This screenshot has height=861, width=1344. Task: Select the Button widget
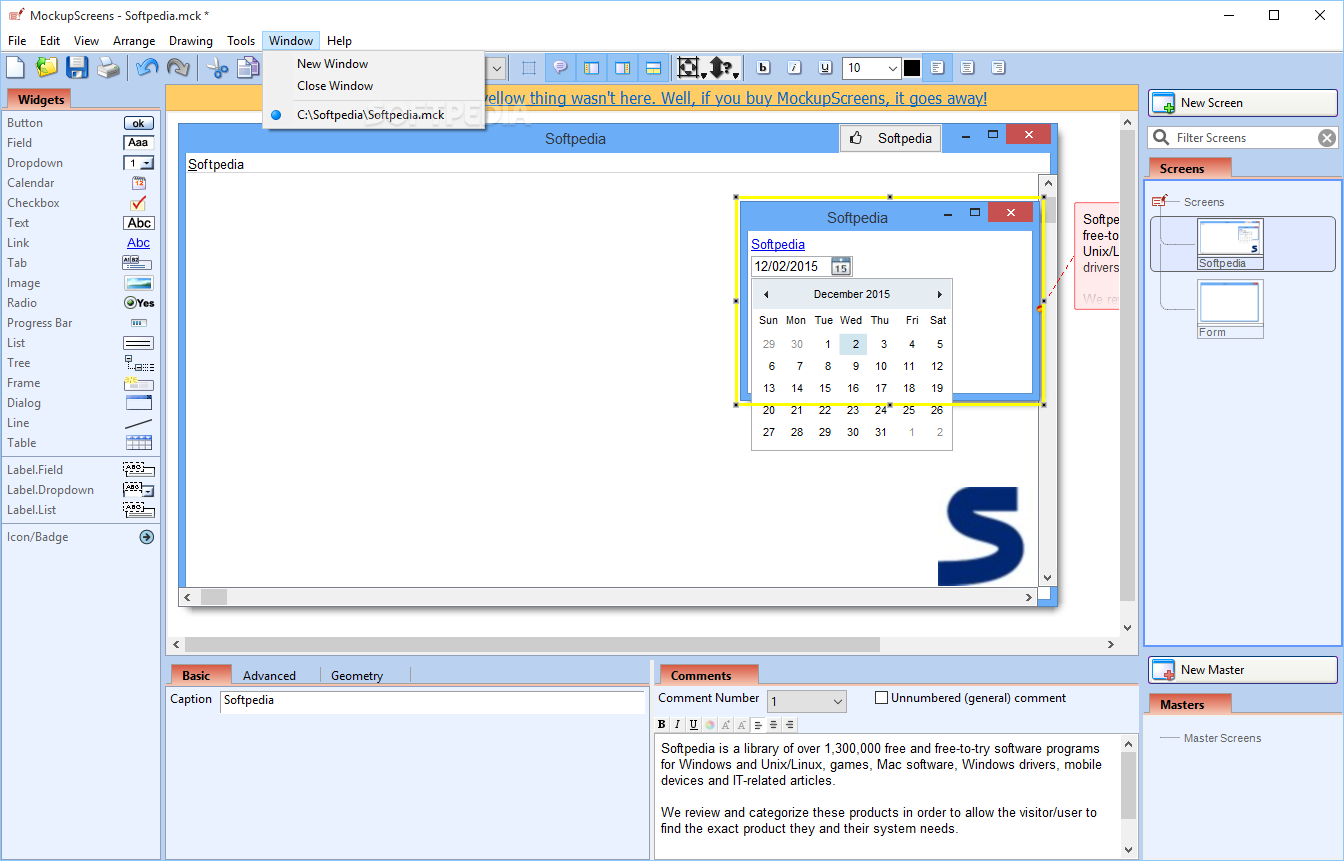tap(80, 123)
